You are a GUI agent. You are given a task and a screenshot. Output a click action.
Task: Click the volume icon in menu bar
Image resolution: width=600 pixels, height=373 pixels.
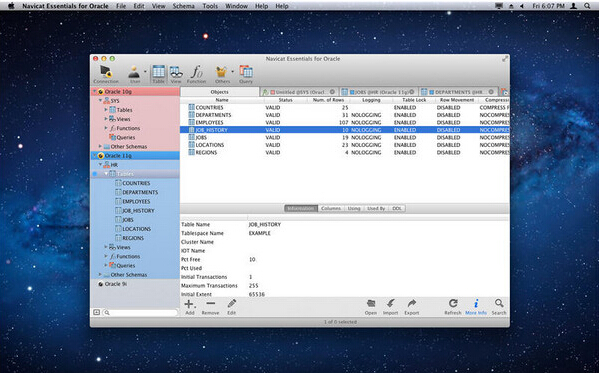522,6
